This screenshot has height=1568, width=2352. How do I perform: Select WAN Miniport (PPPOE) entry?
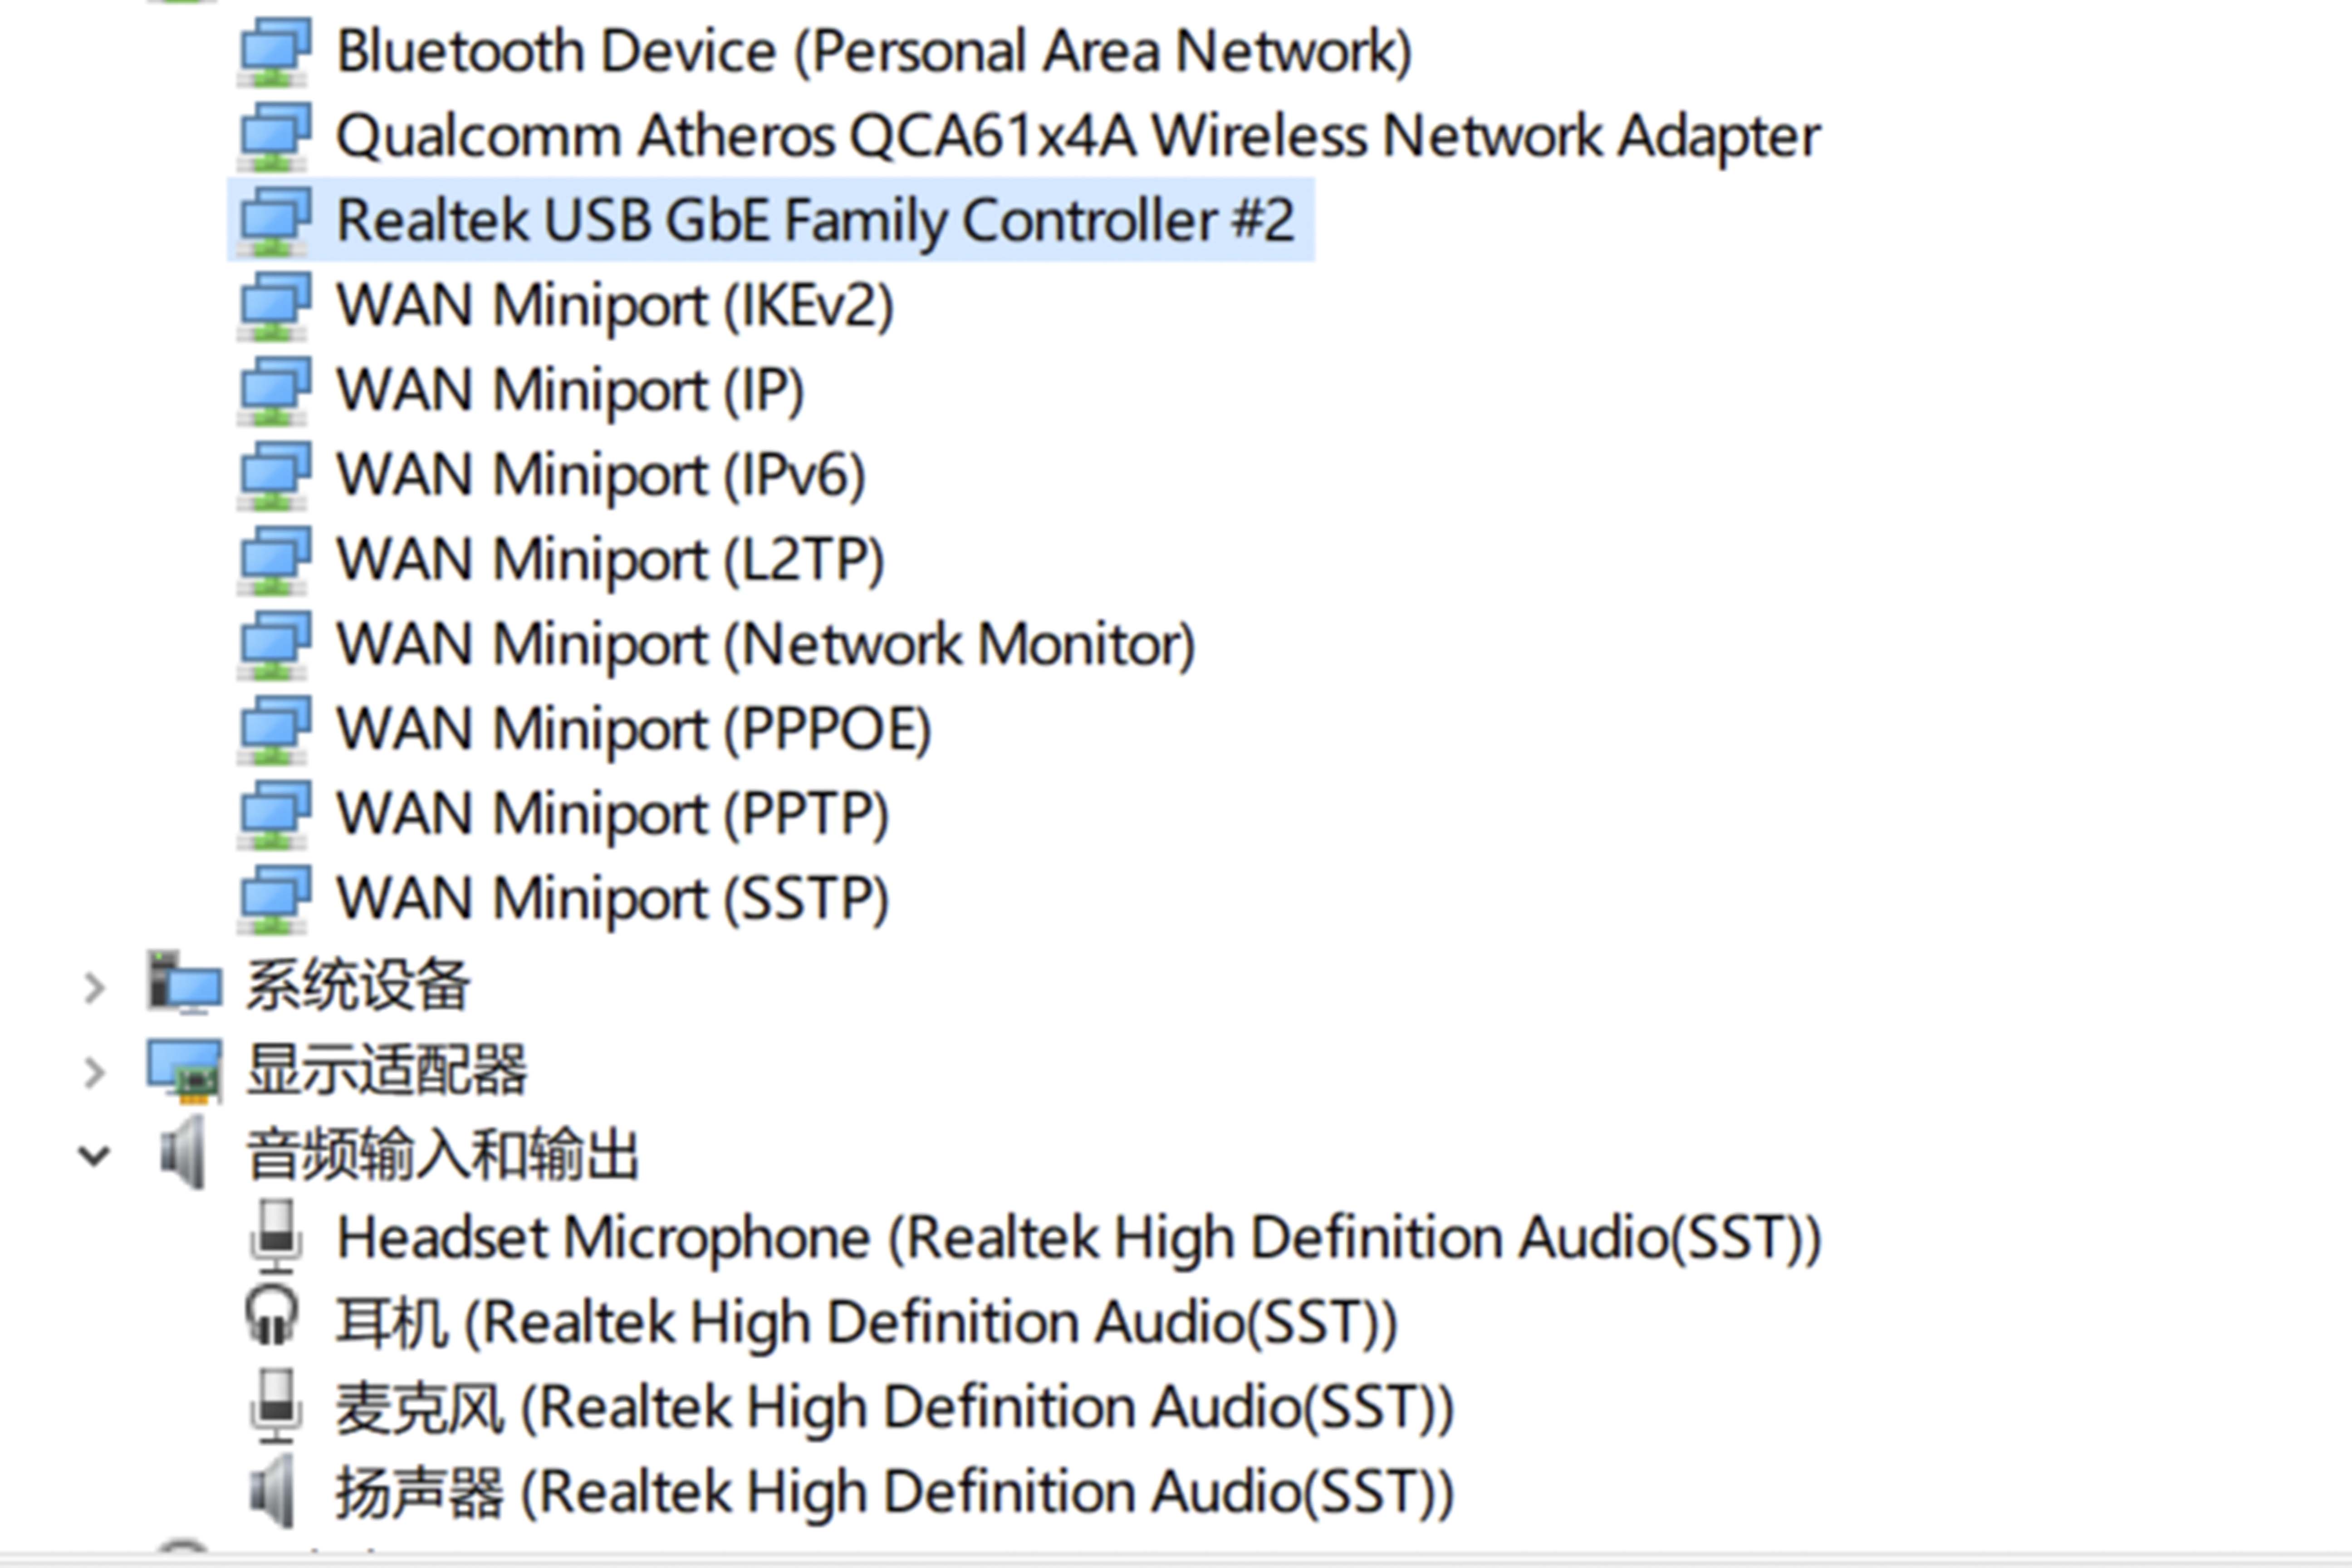(633, 729)
